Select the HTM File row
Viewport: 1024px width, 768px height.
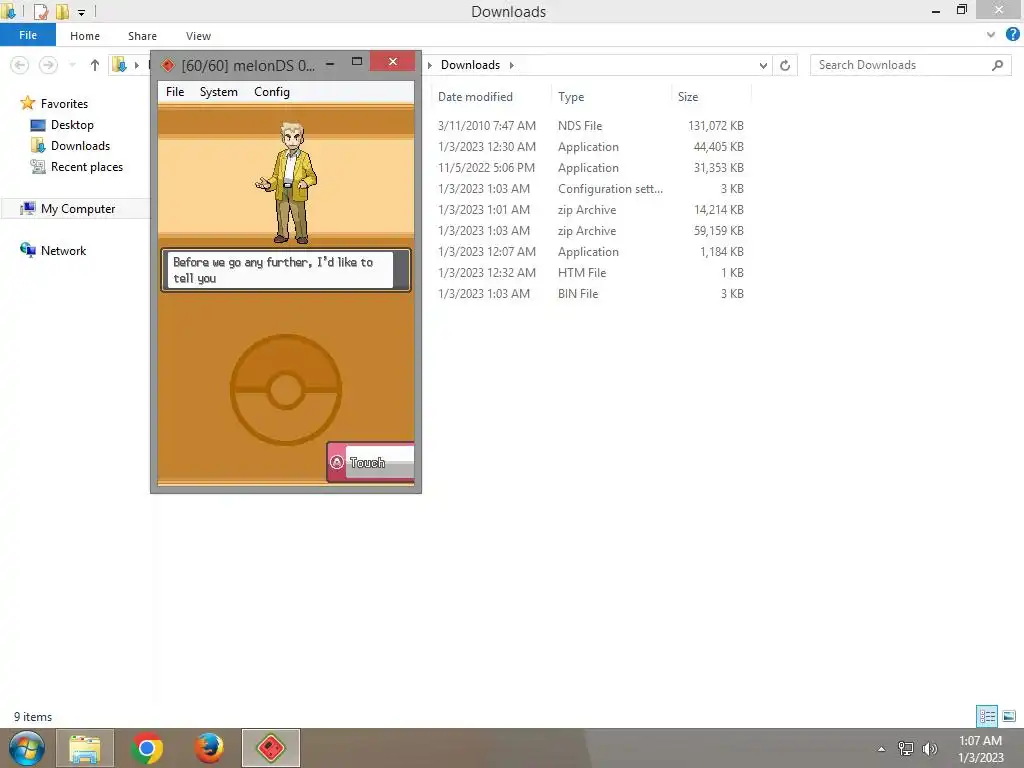tap(590, 272)
